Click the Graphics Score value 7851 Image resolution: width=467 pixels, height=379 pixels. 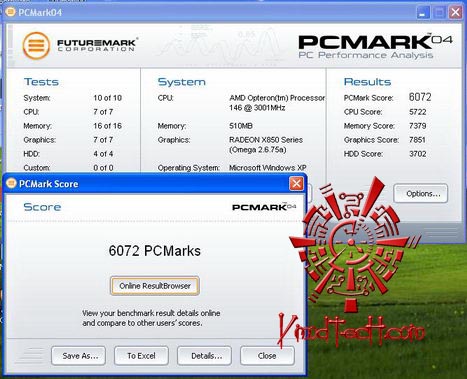pos(417,140)
